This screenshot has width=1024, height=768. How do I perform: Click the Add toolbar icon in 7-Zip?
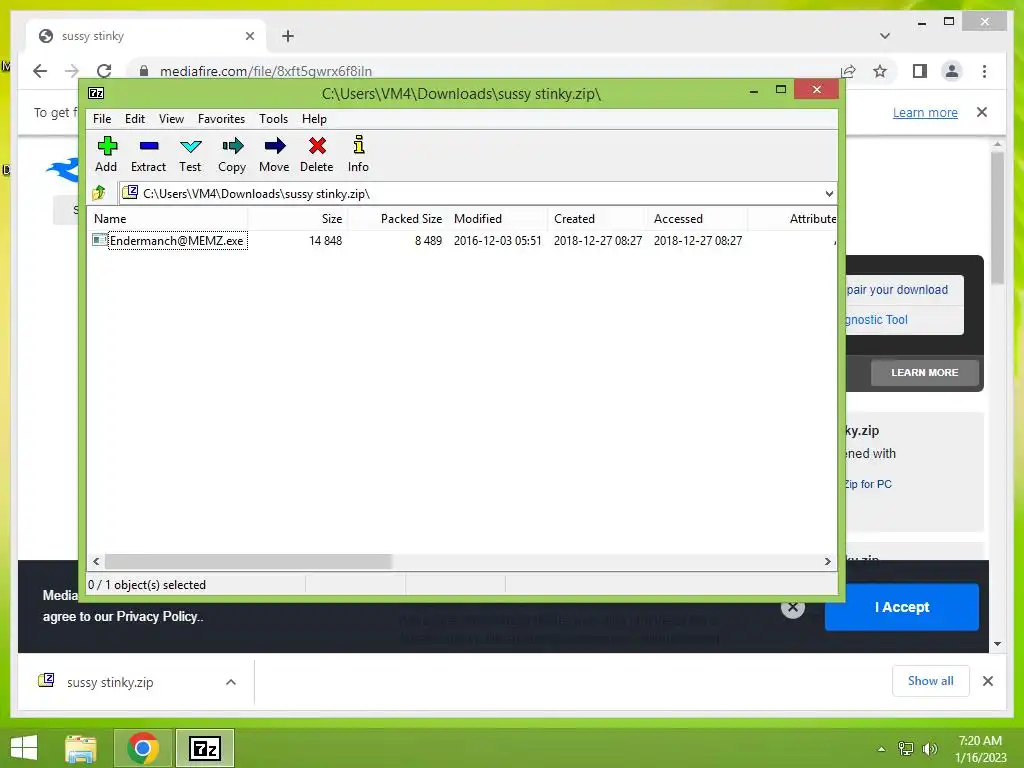(x=106, y=154)
